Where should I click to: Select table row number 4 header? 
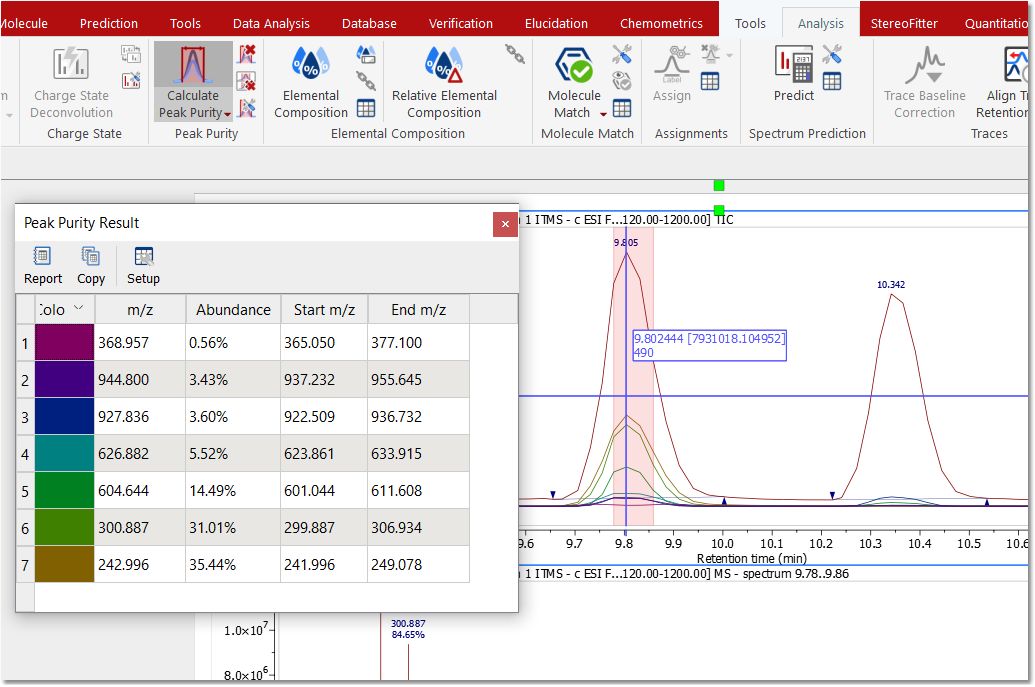click(x=25, y=453)
